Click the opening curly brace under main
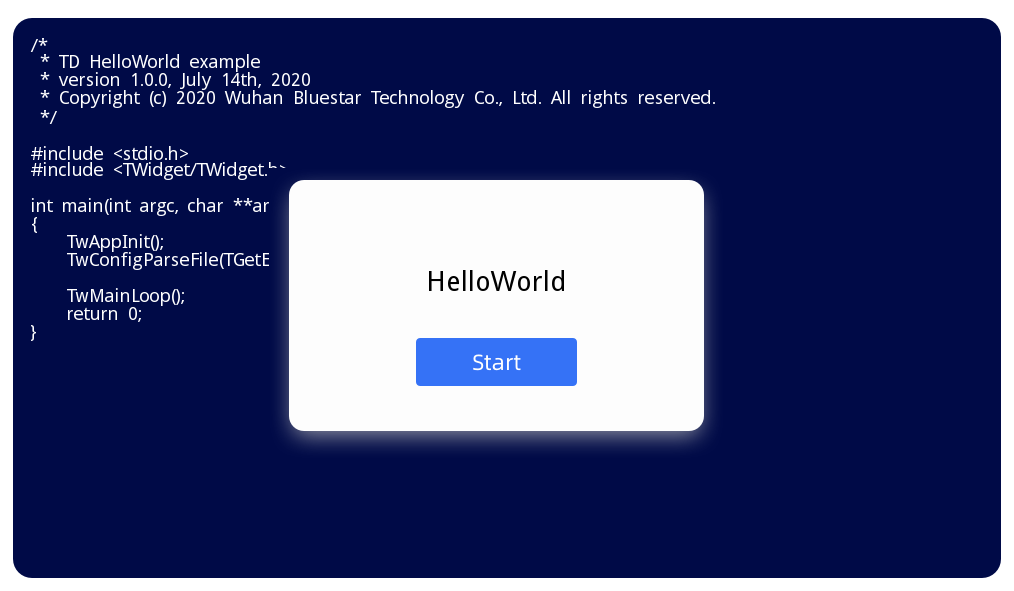 pyautogui.click(x=34, y=225)
